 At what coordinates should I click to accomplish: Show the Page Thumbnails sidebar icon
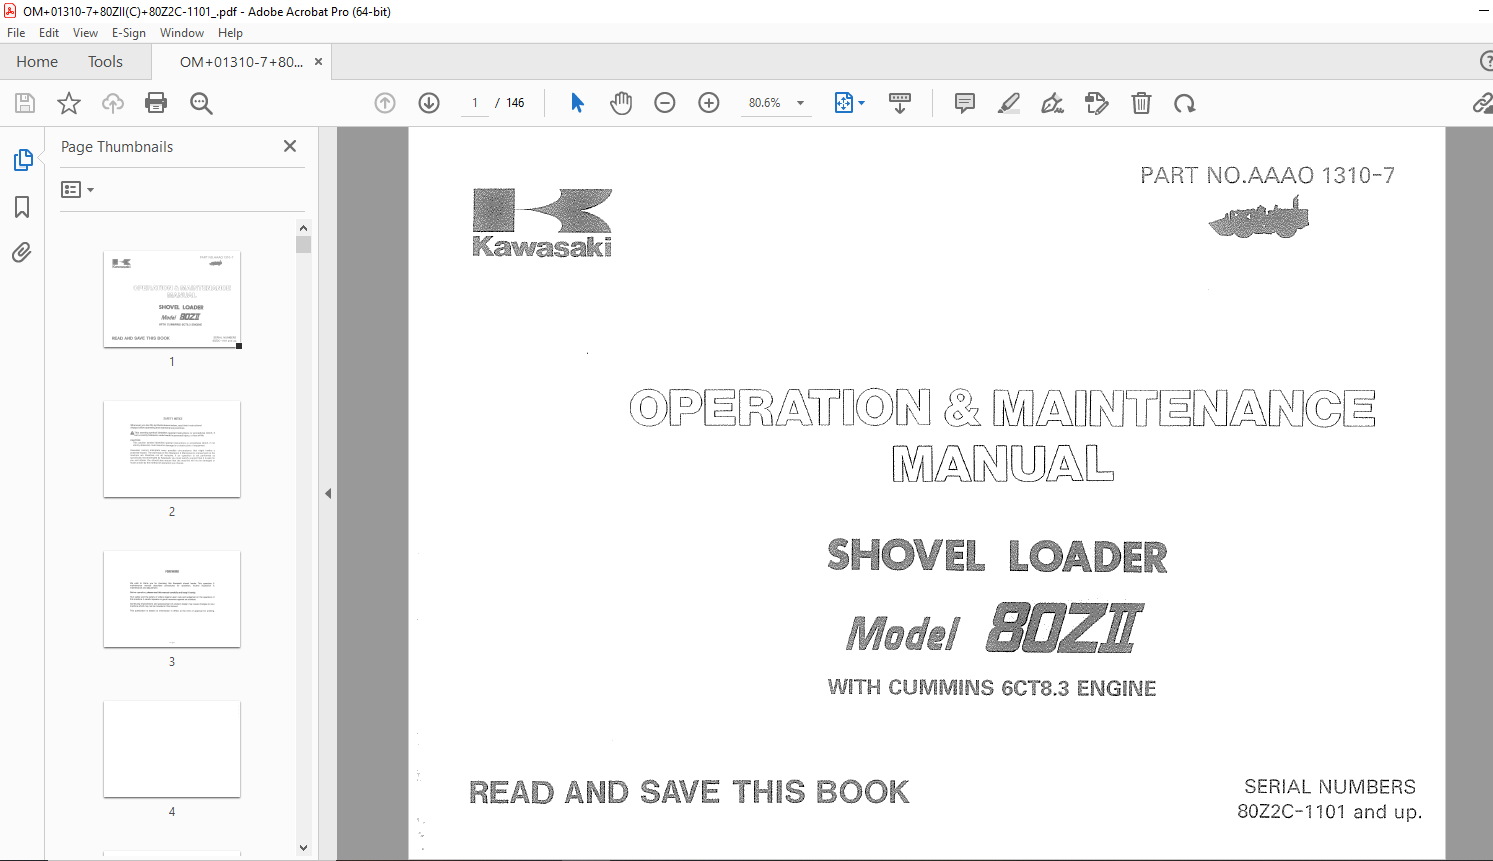[x=22, y=160]
